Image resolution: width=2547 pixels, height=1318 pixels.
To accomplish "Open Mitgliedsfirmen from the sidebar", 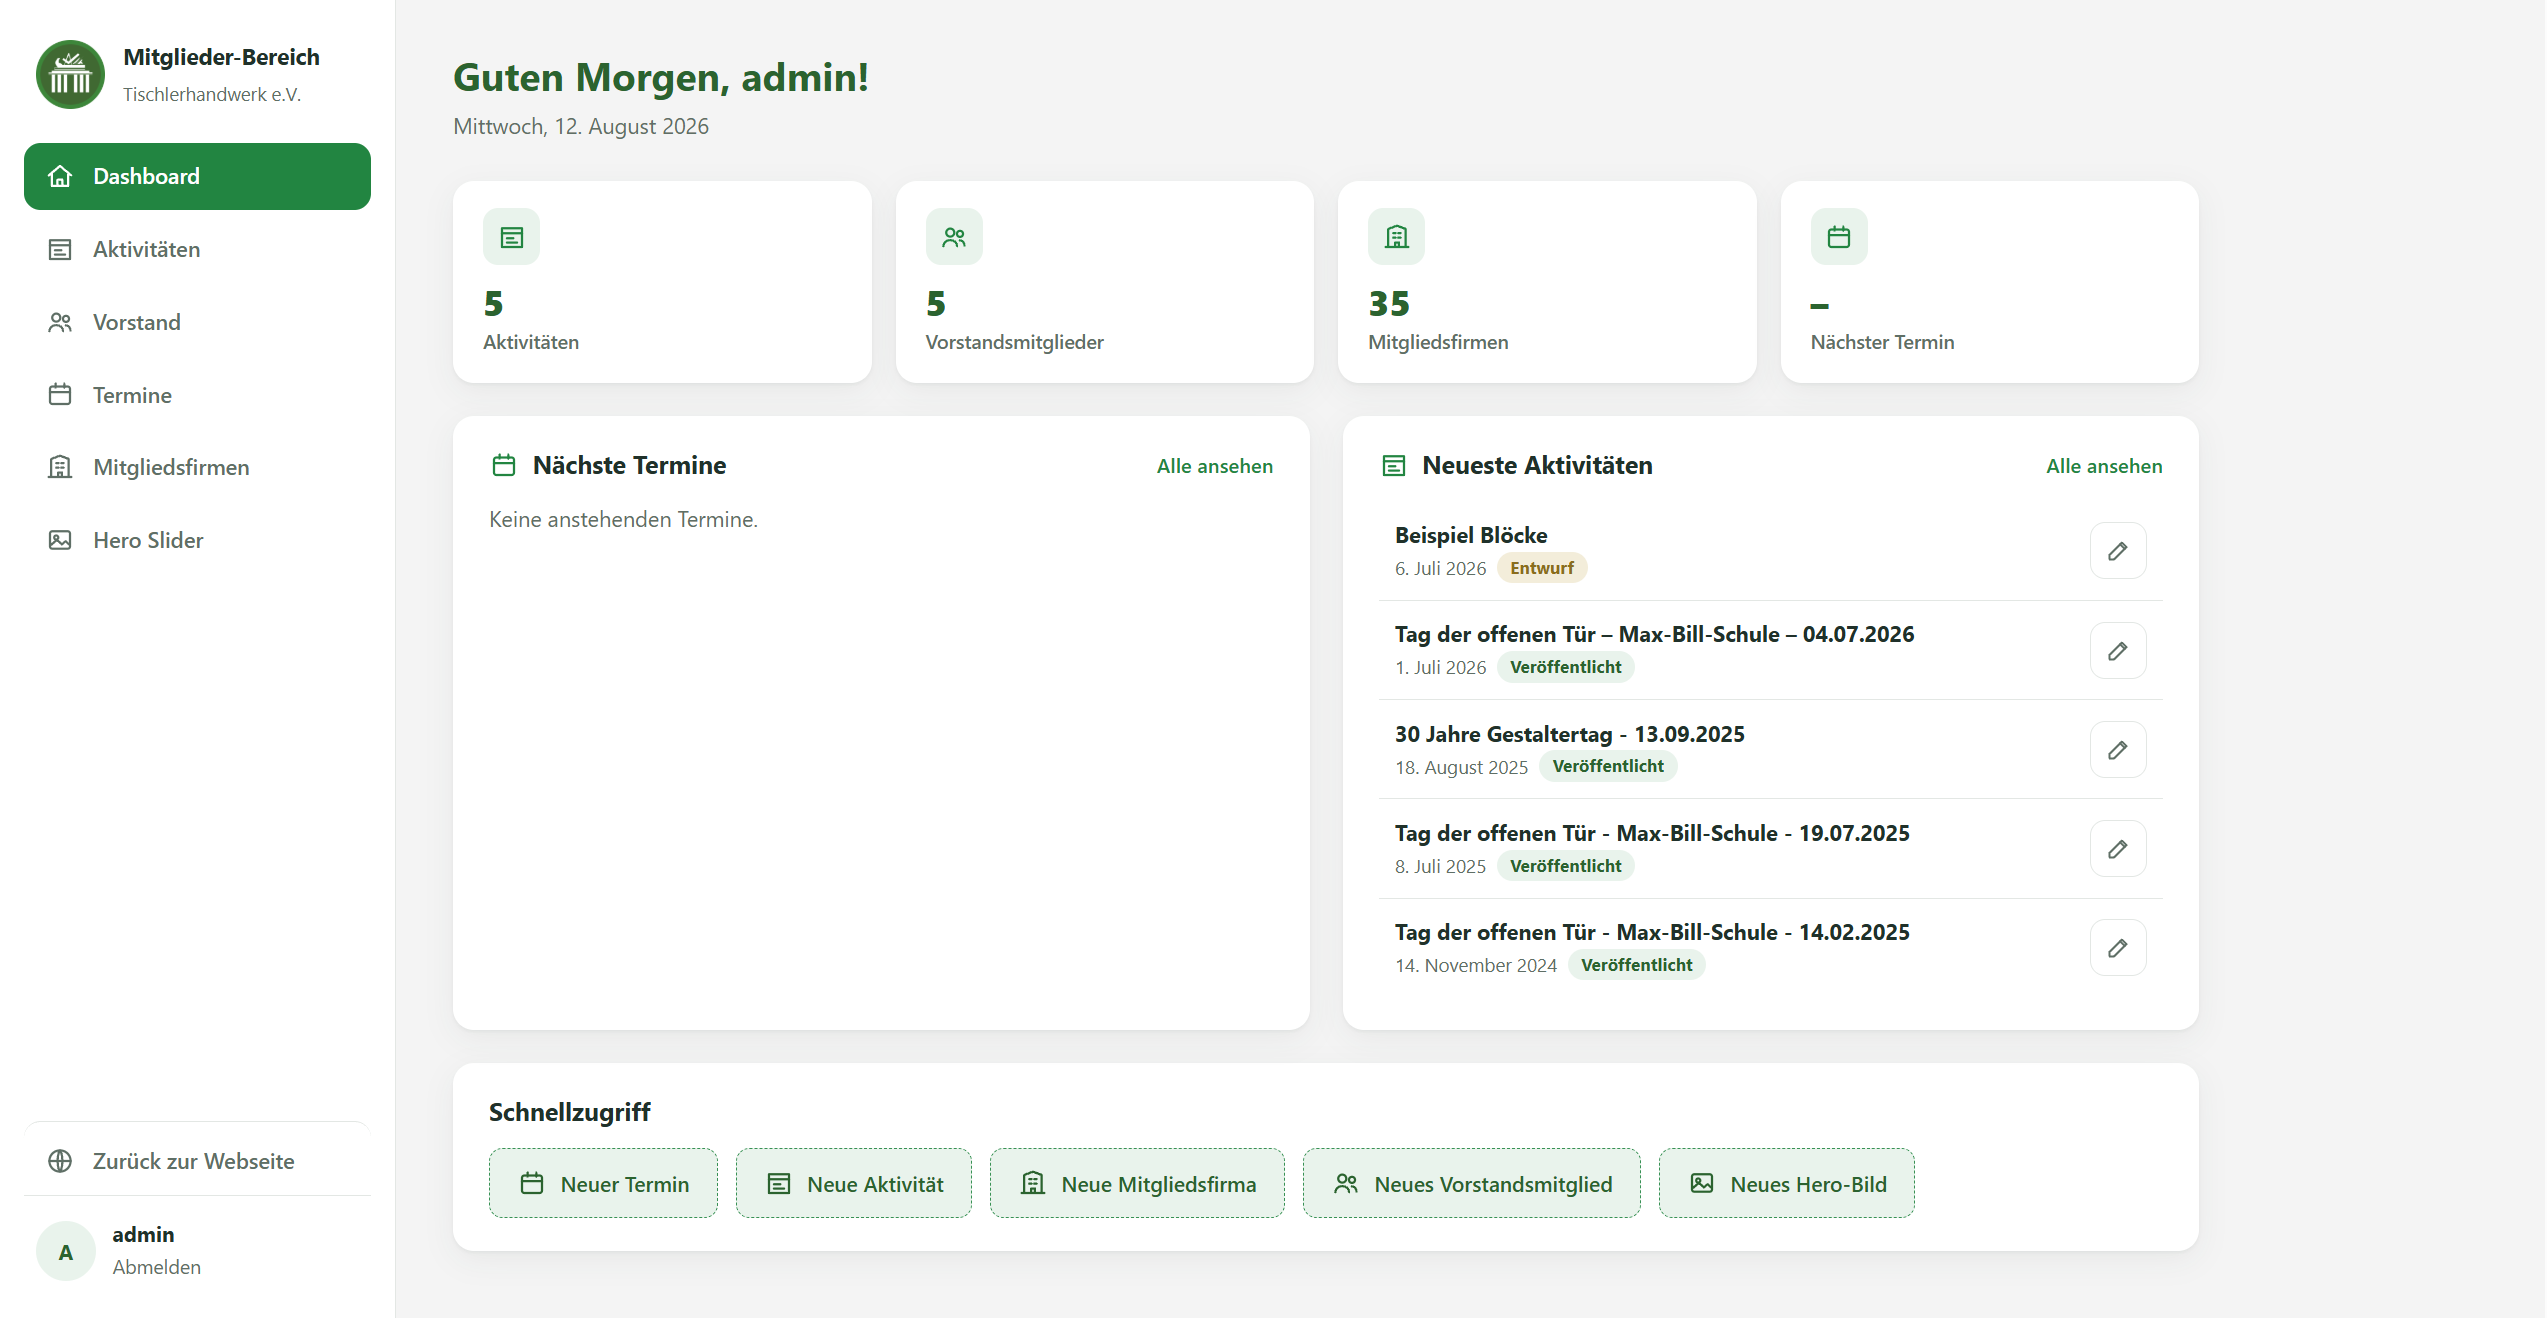I will coord(197,468).
